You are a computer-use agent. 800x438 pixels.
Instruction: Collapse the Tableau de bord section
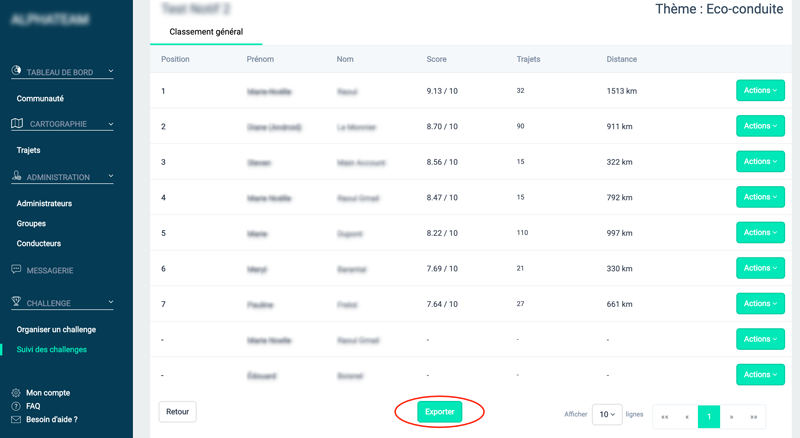click(x=110, y=71)
